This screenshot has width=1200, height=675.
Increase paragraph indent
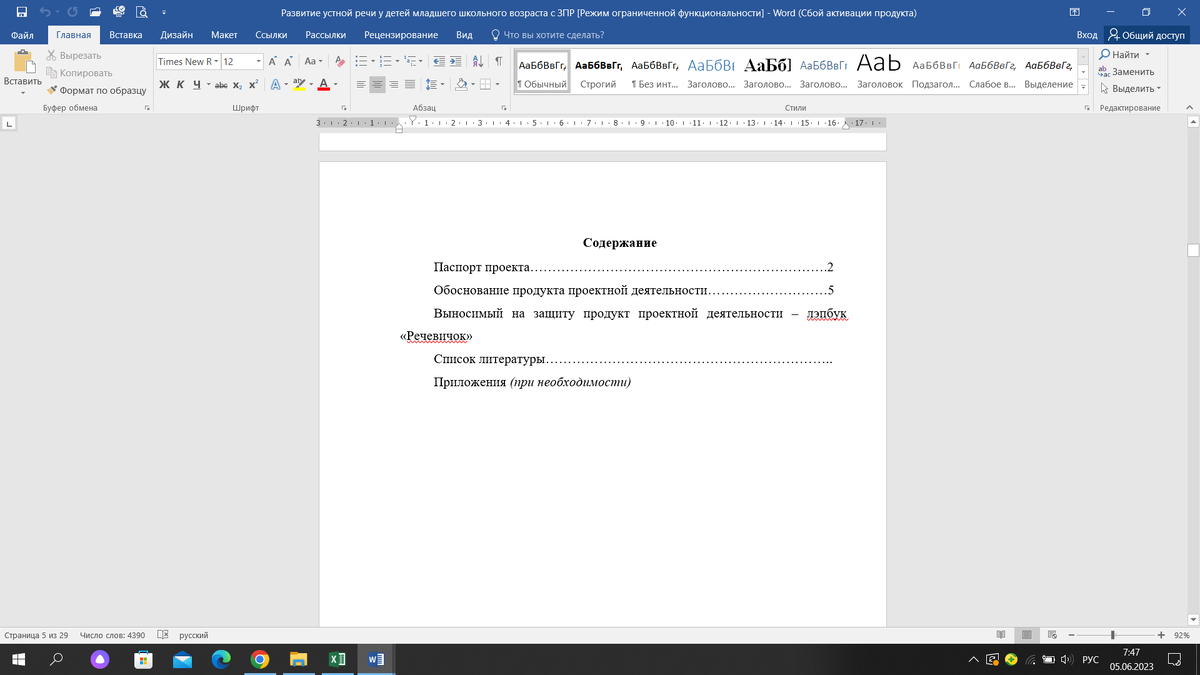tap(455, 61)
